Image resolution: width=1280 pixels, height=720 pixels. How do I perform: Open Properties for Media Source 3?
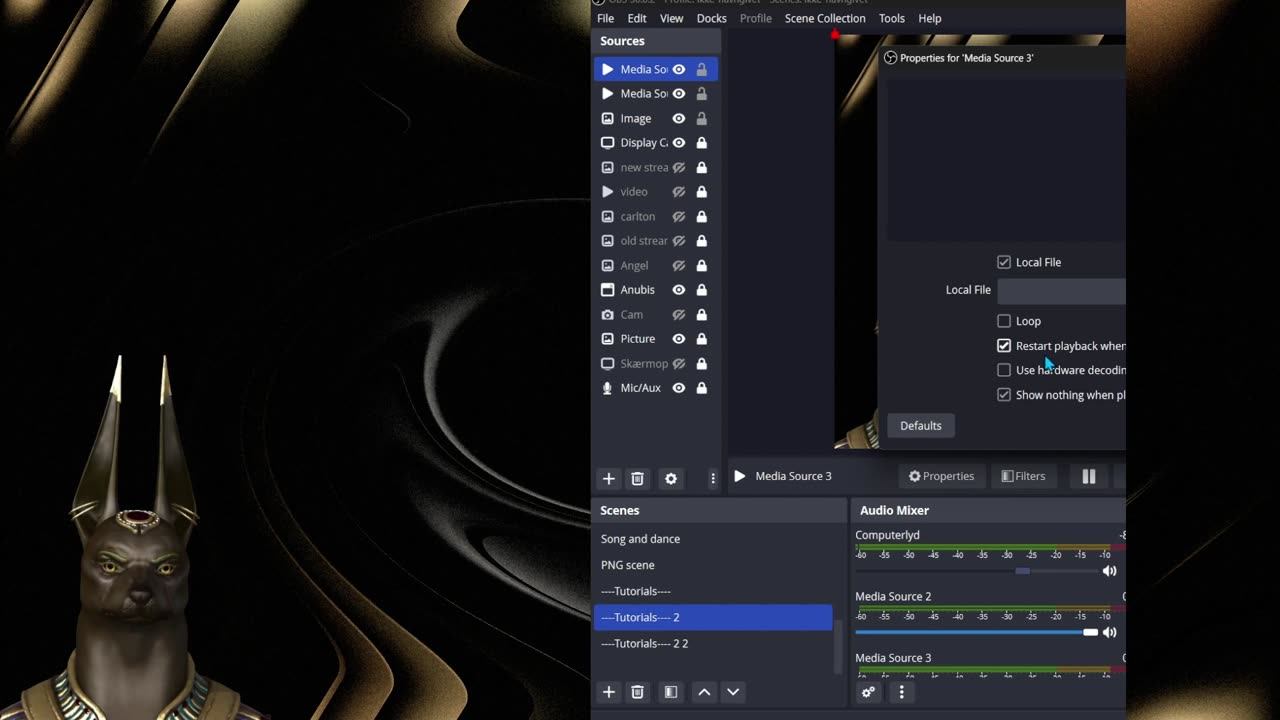pyautogui.click(x=941, y=476)
